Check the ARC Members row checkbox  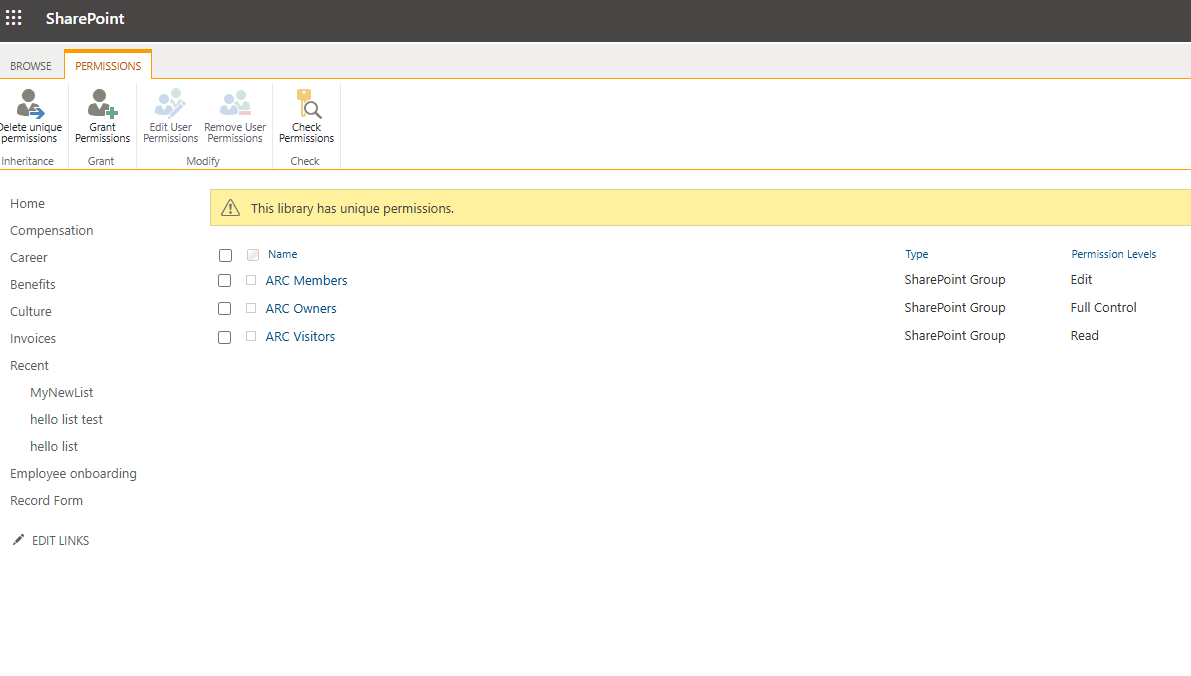pyautogui.click(x=225, y=281)
